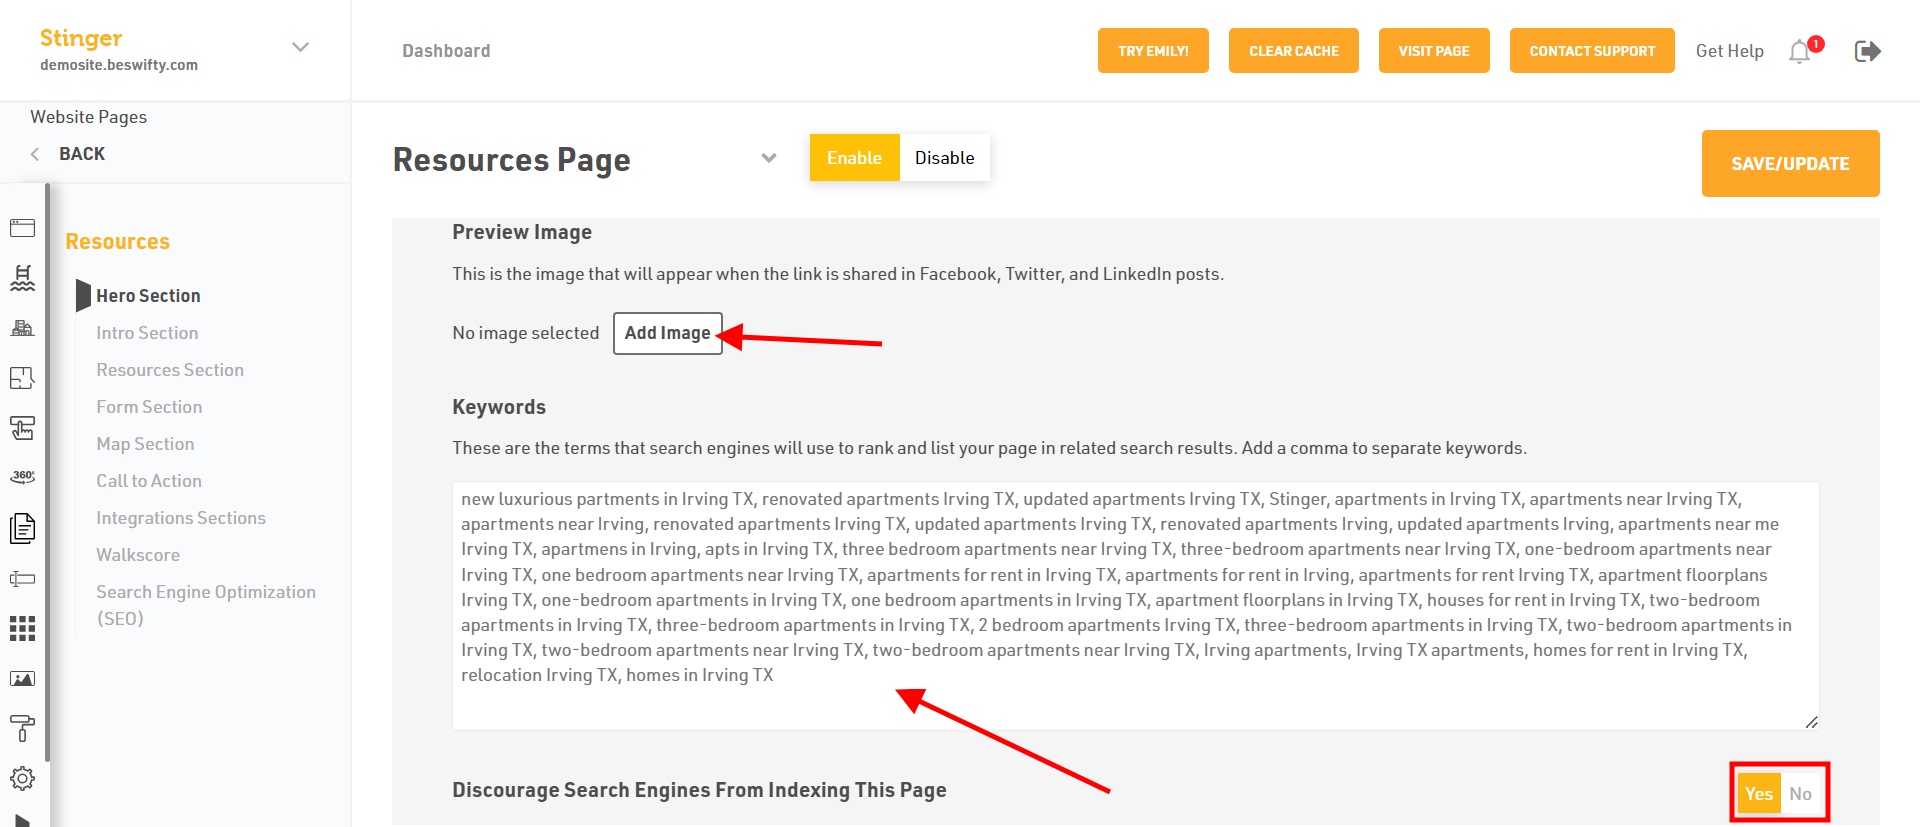Set the page status to Enable
This screenshot has width=1920, height=827.
(854, 158)
